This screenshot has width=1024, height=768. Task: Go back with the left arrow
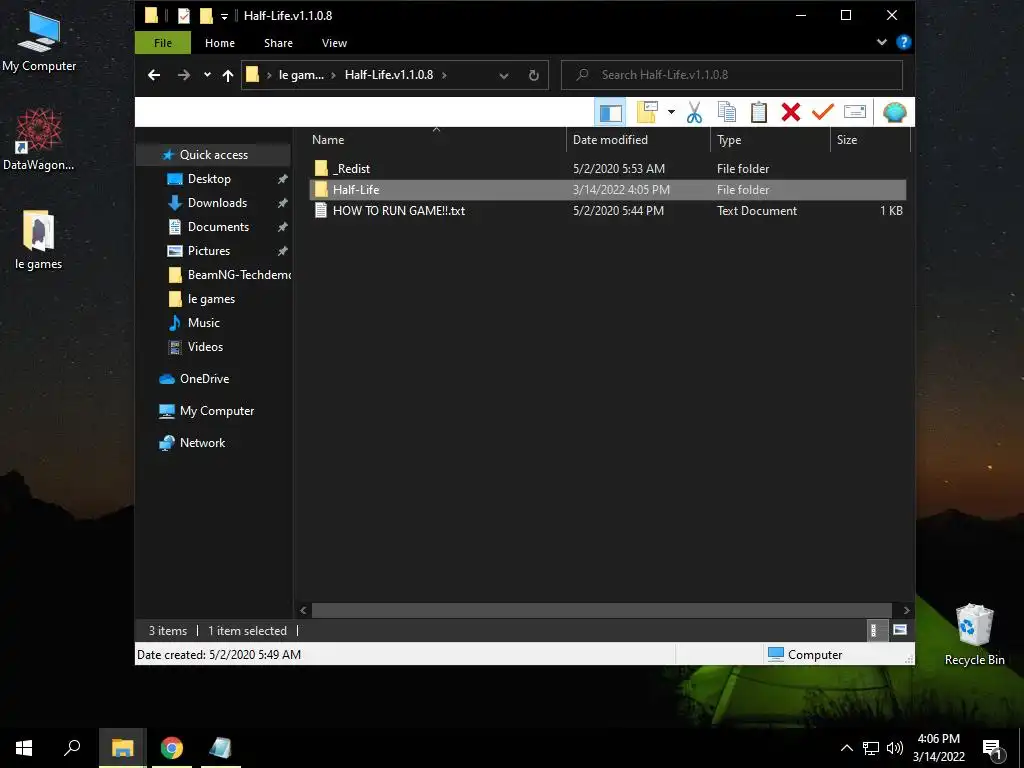(154, 75)
